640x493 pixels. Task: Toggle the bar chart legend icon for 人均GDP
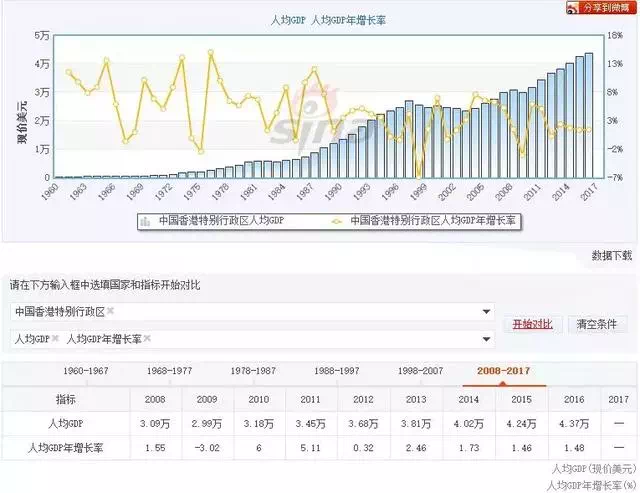[x=145, y=222]
